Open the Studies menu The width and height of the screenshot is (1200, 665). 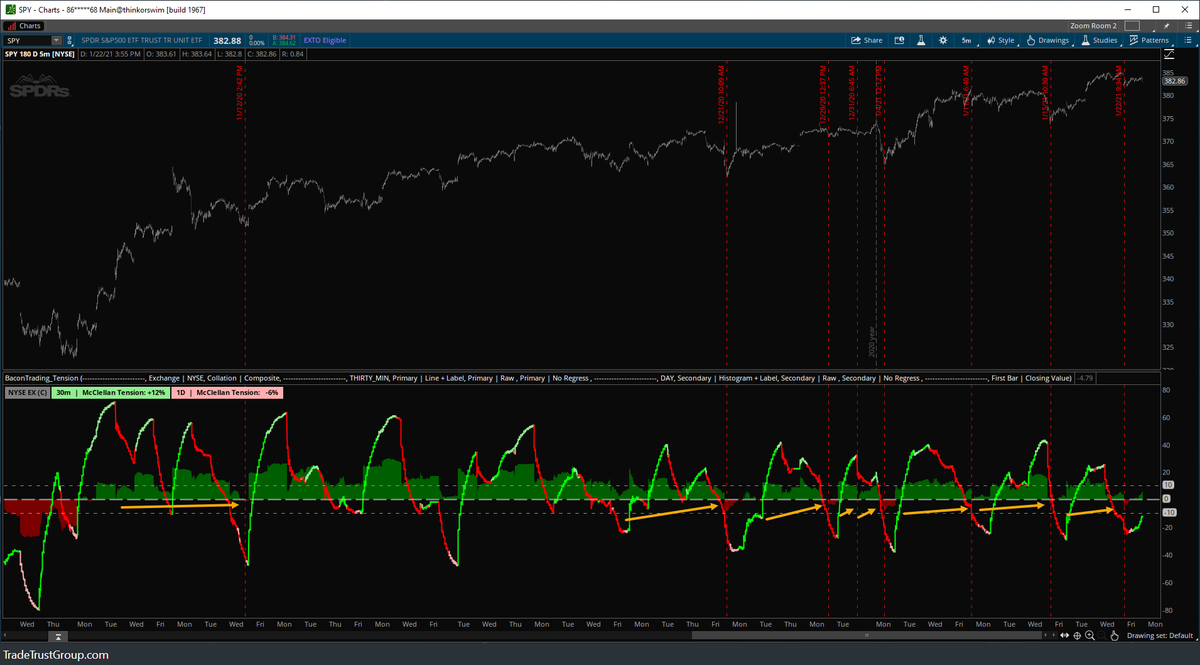[1099, 40]
